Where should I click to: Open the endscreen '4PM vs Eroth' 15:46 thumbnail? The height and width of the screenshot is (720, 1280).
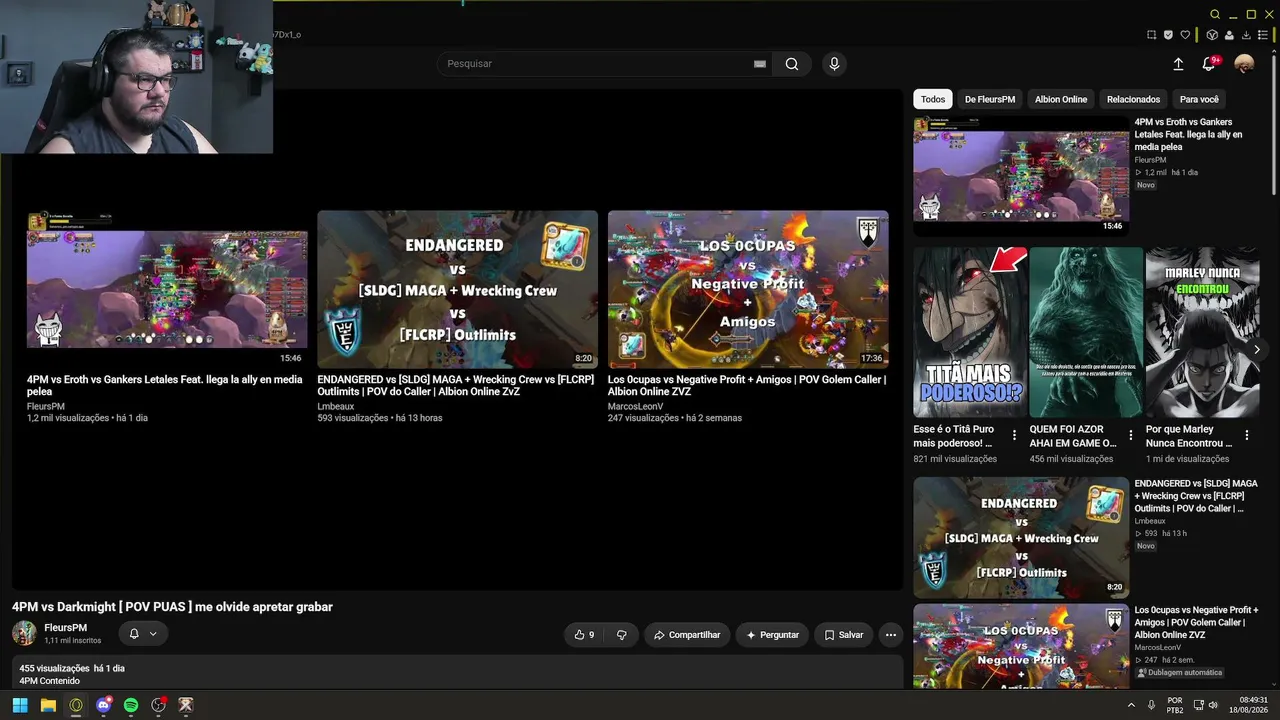pyautogui.click(x=167, y=289)
